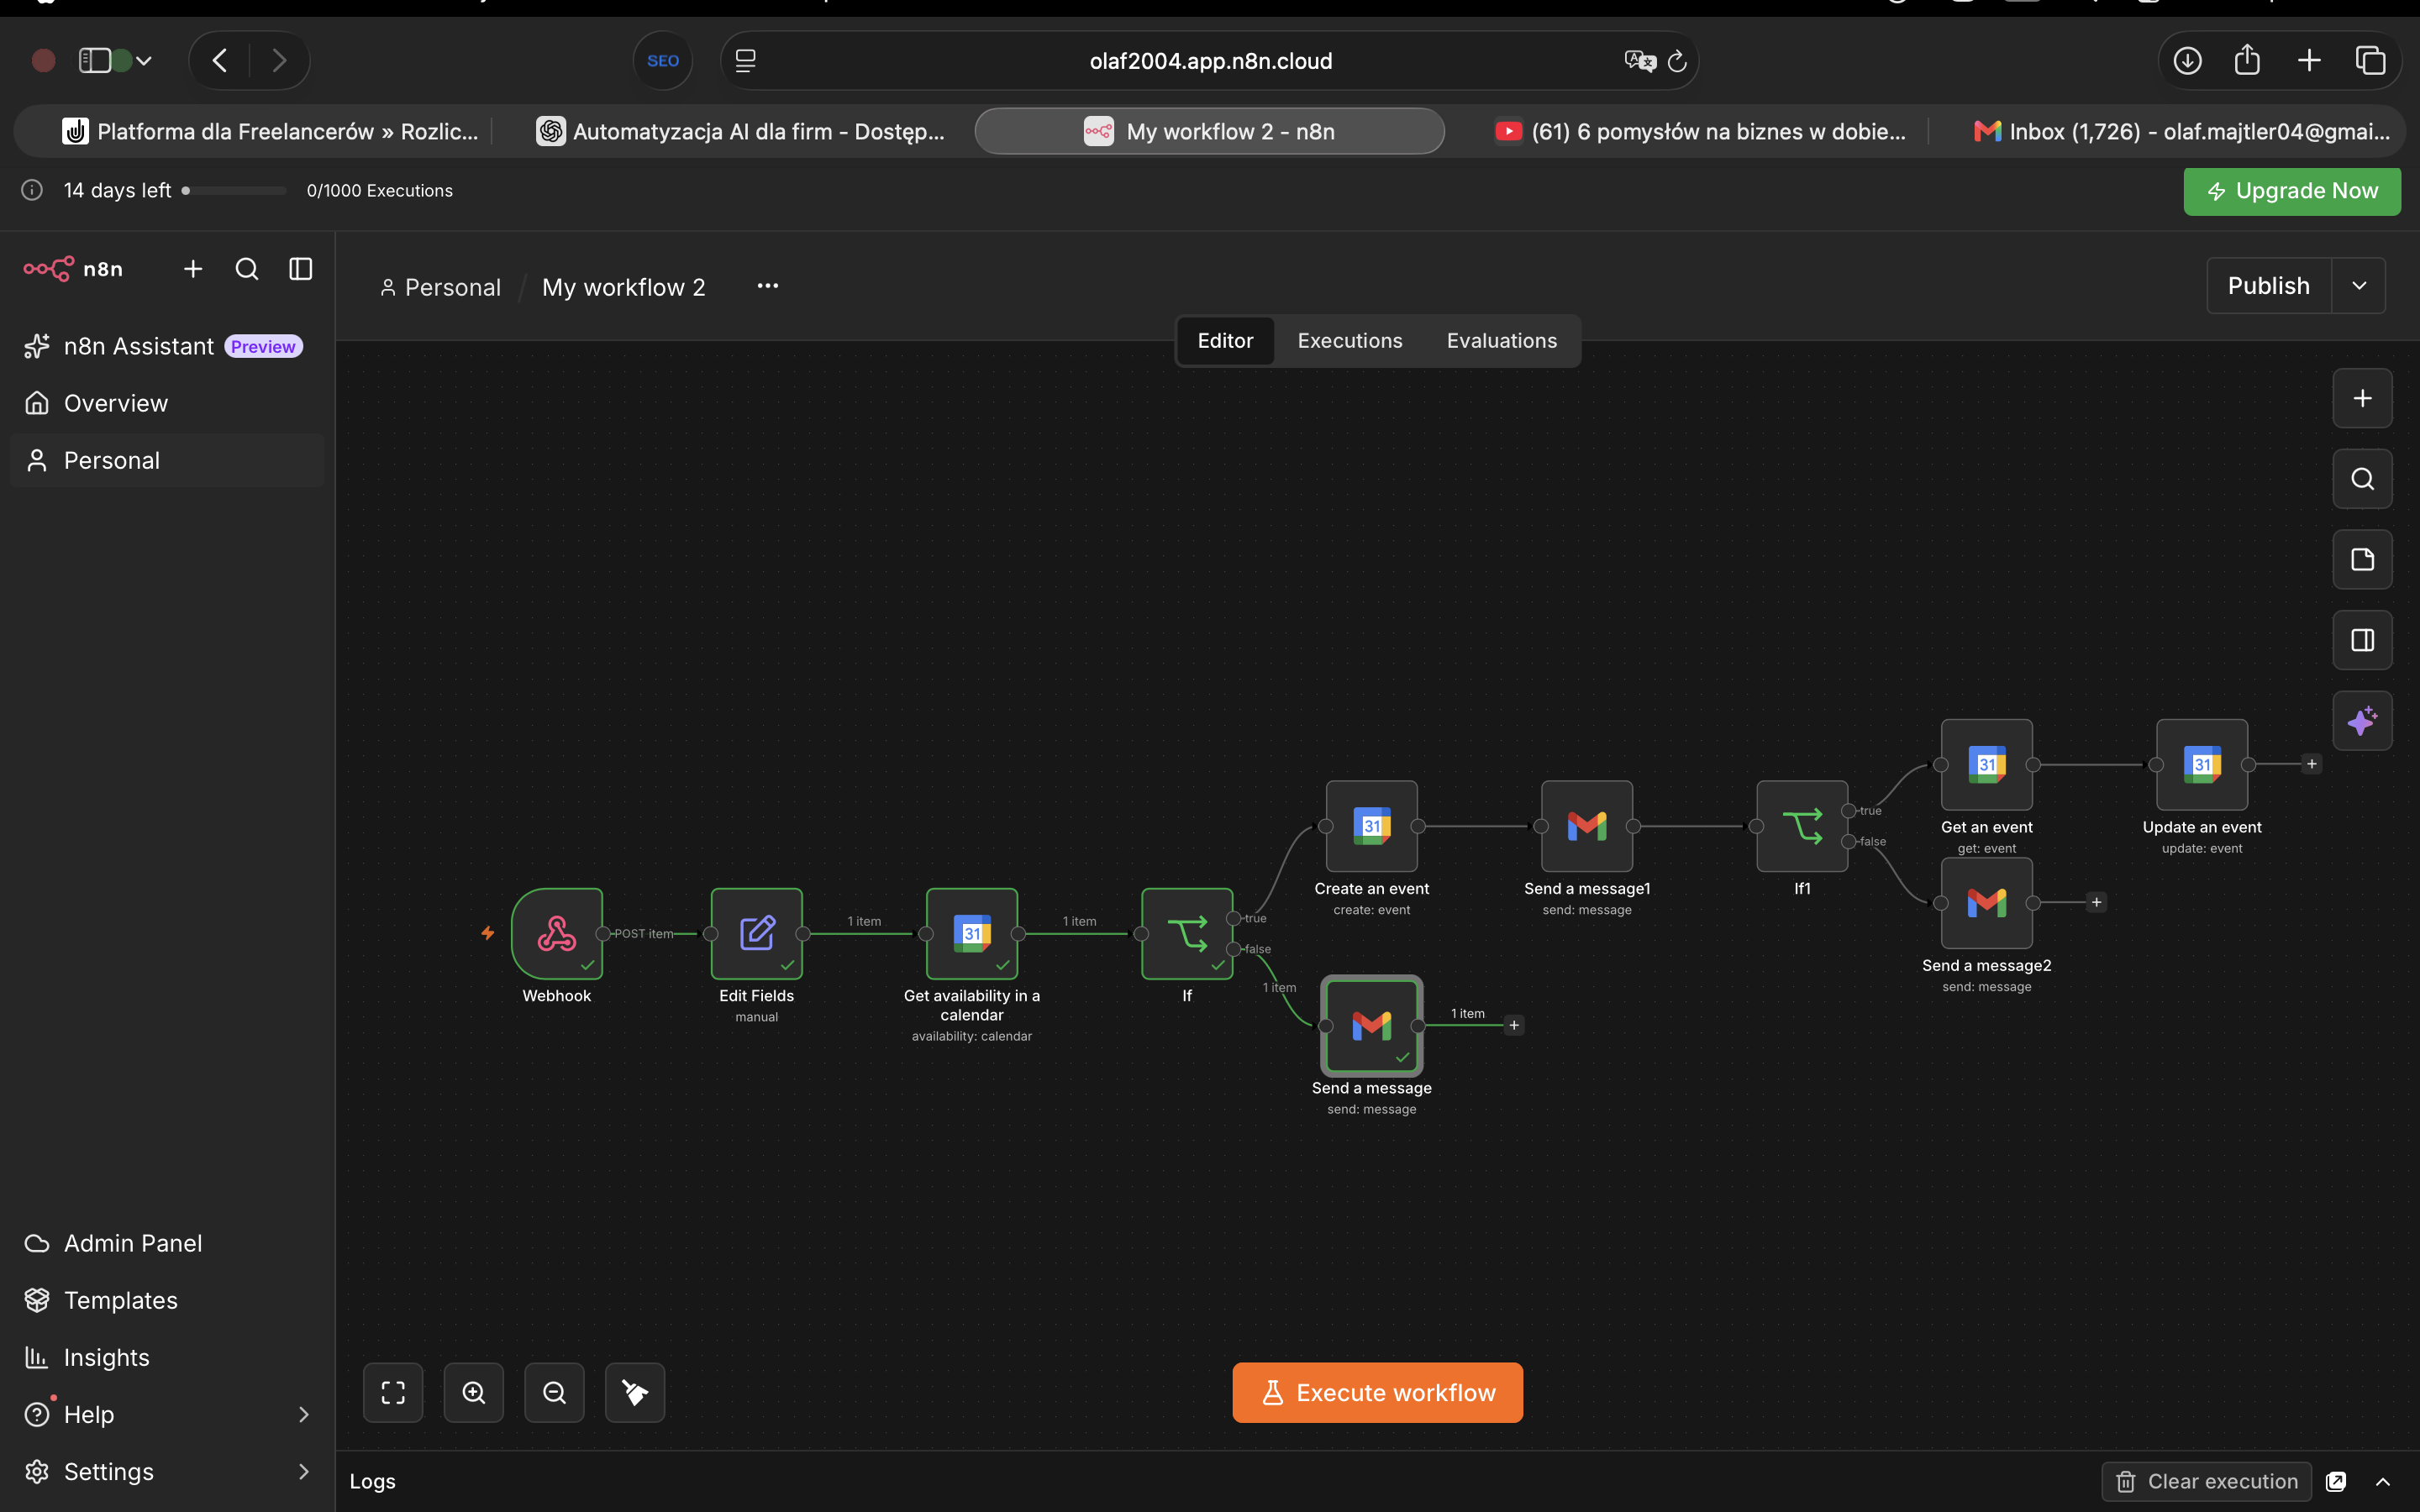Toggle the n8n sidebar collapse icon
The width and height of the screenshot is (2420, 1512).
coord(300,269)
